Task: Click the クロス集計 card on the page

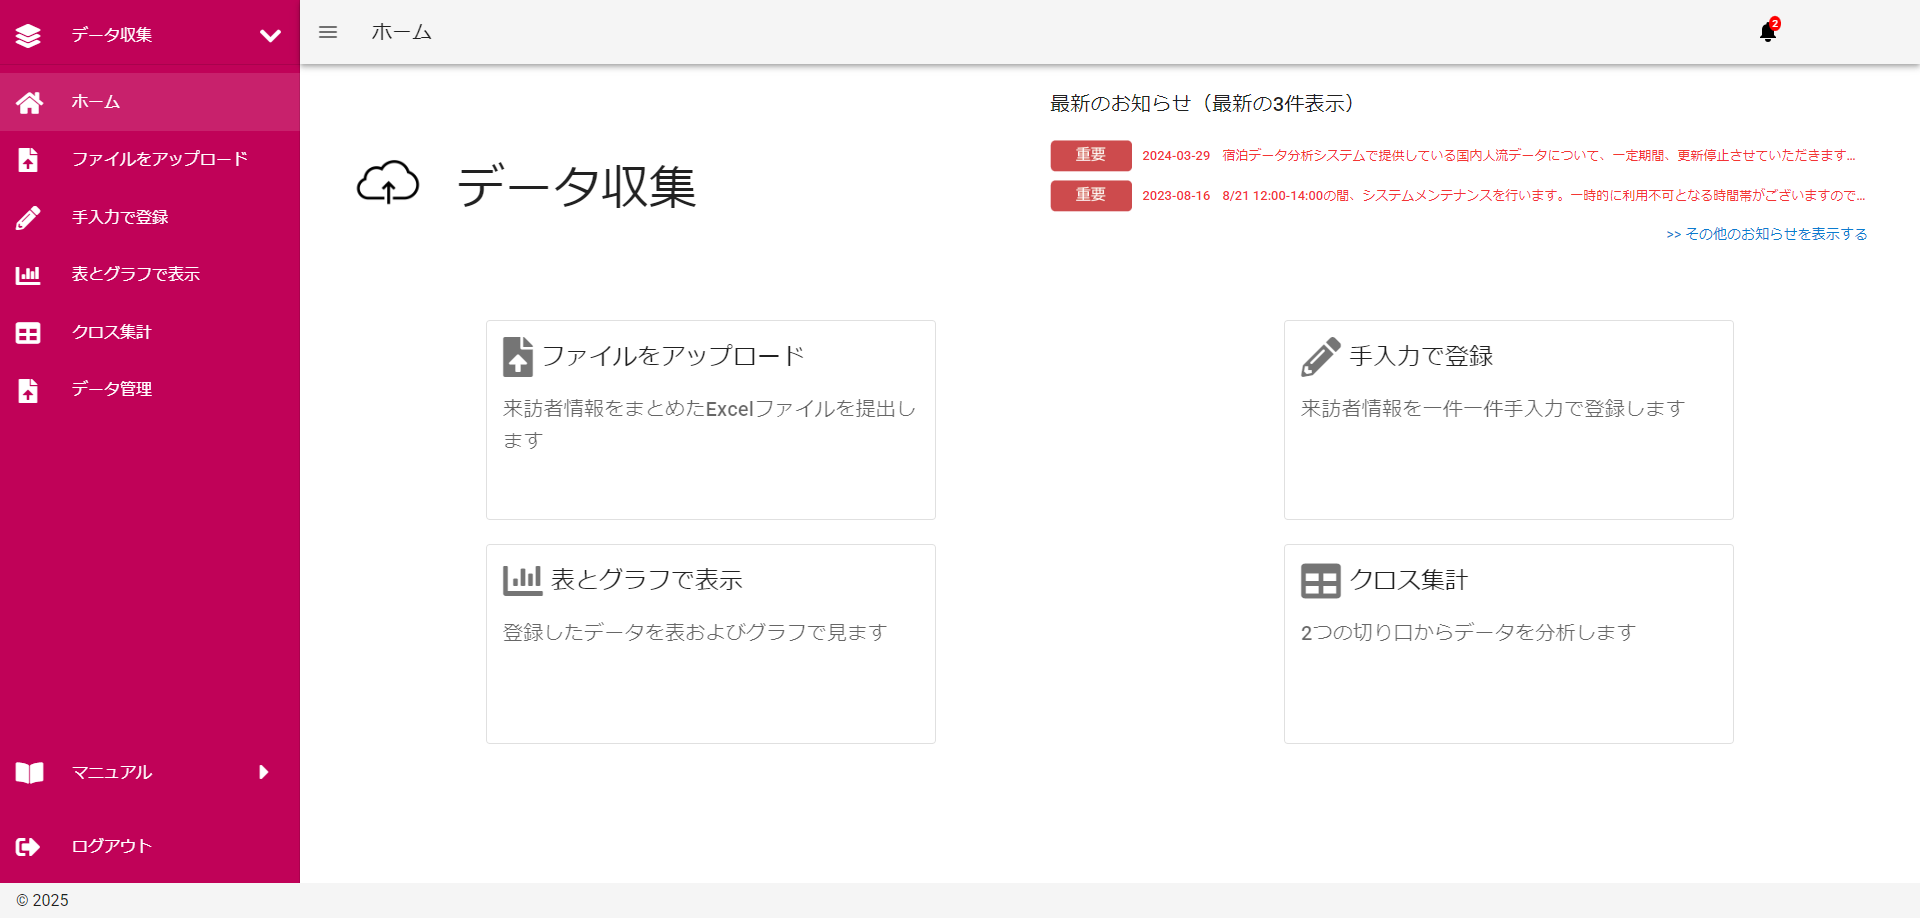Action: point(1508,643)
